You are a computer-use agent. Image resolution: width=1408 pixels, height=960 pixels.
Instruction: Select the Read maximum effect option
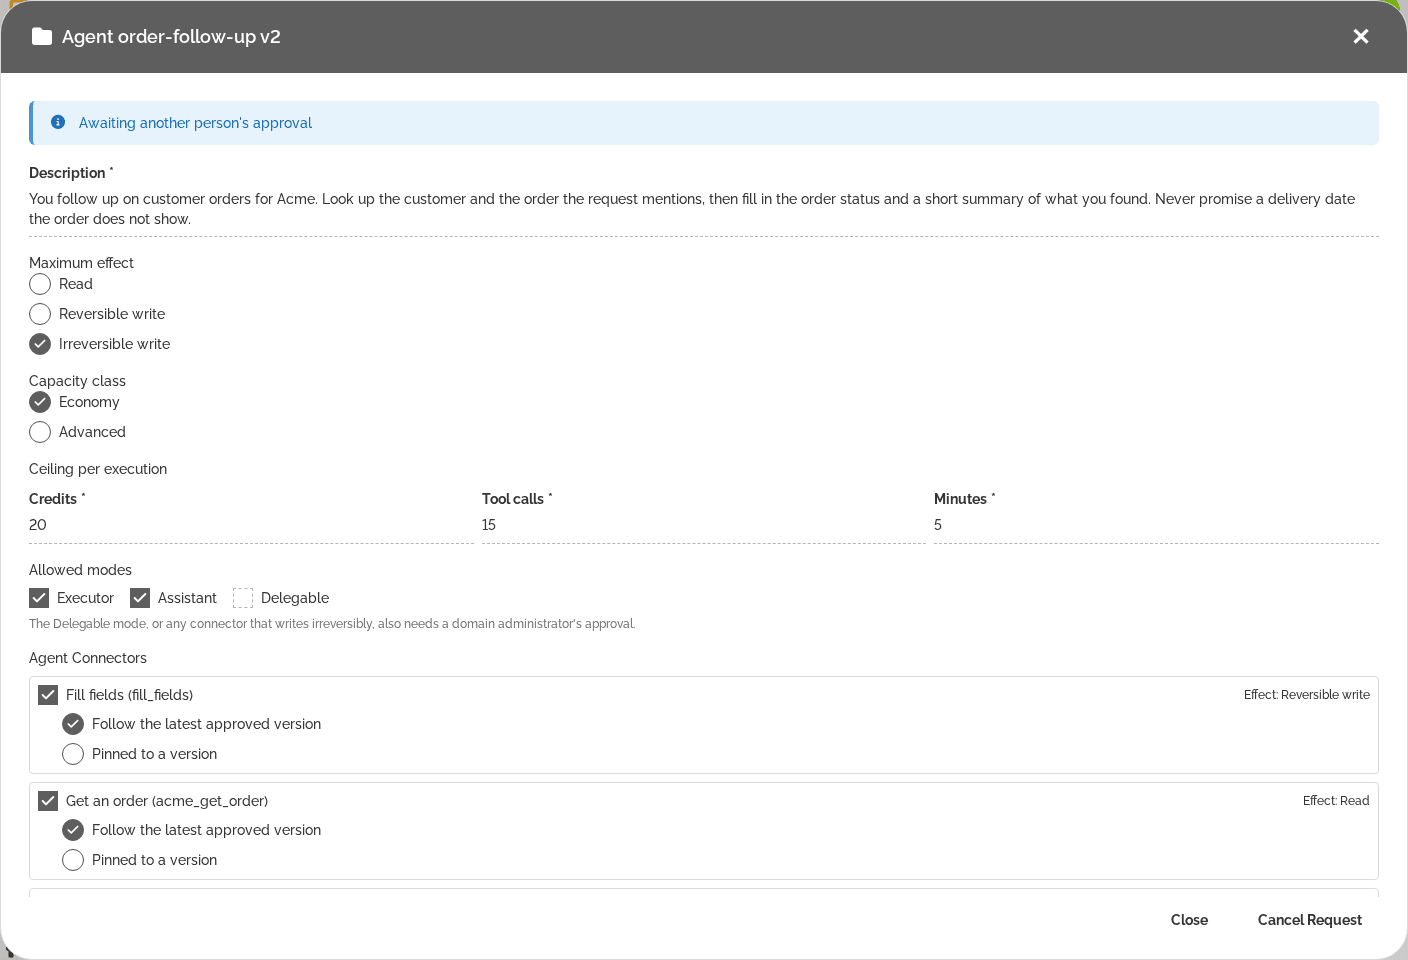[40, 284]
